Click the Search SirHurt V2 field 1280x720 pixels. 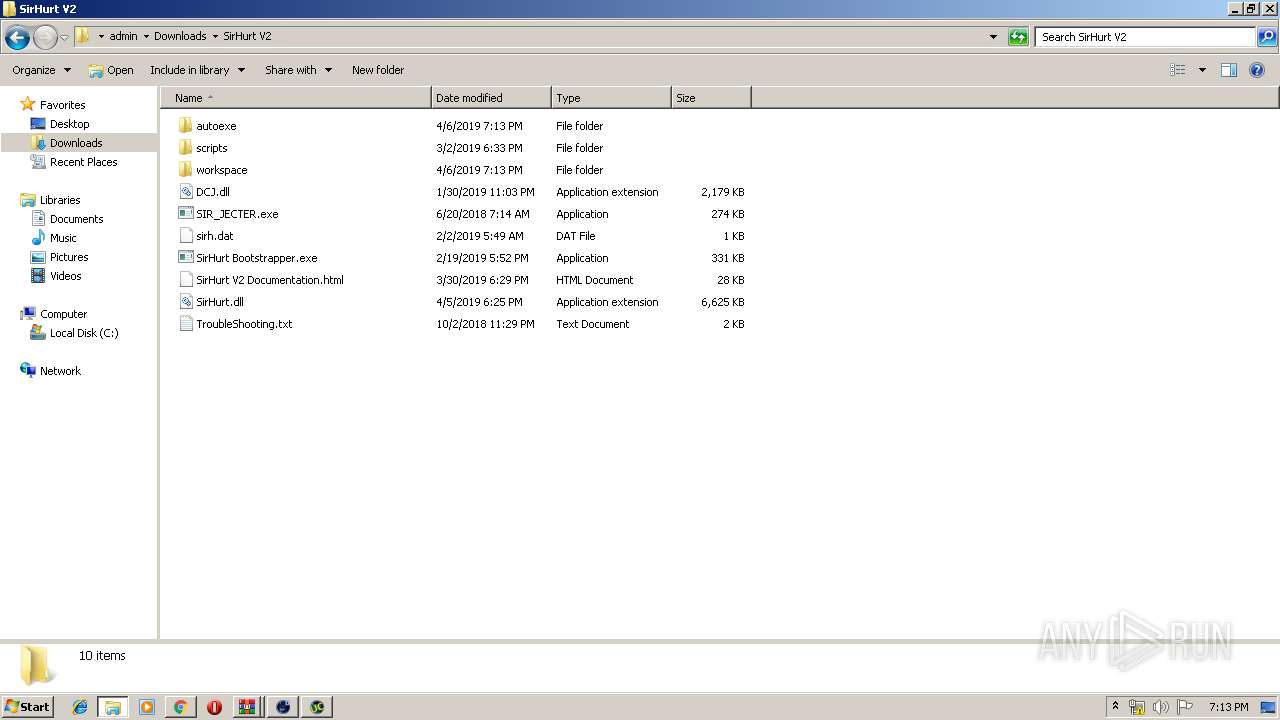pyautogui.click(x=1145, y=37)
